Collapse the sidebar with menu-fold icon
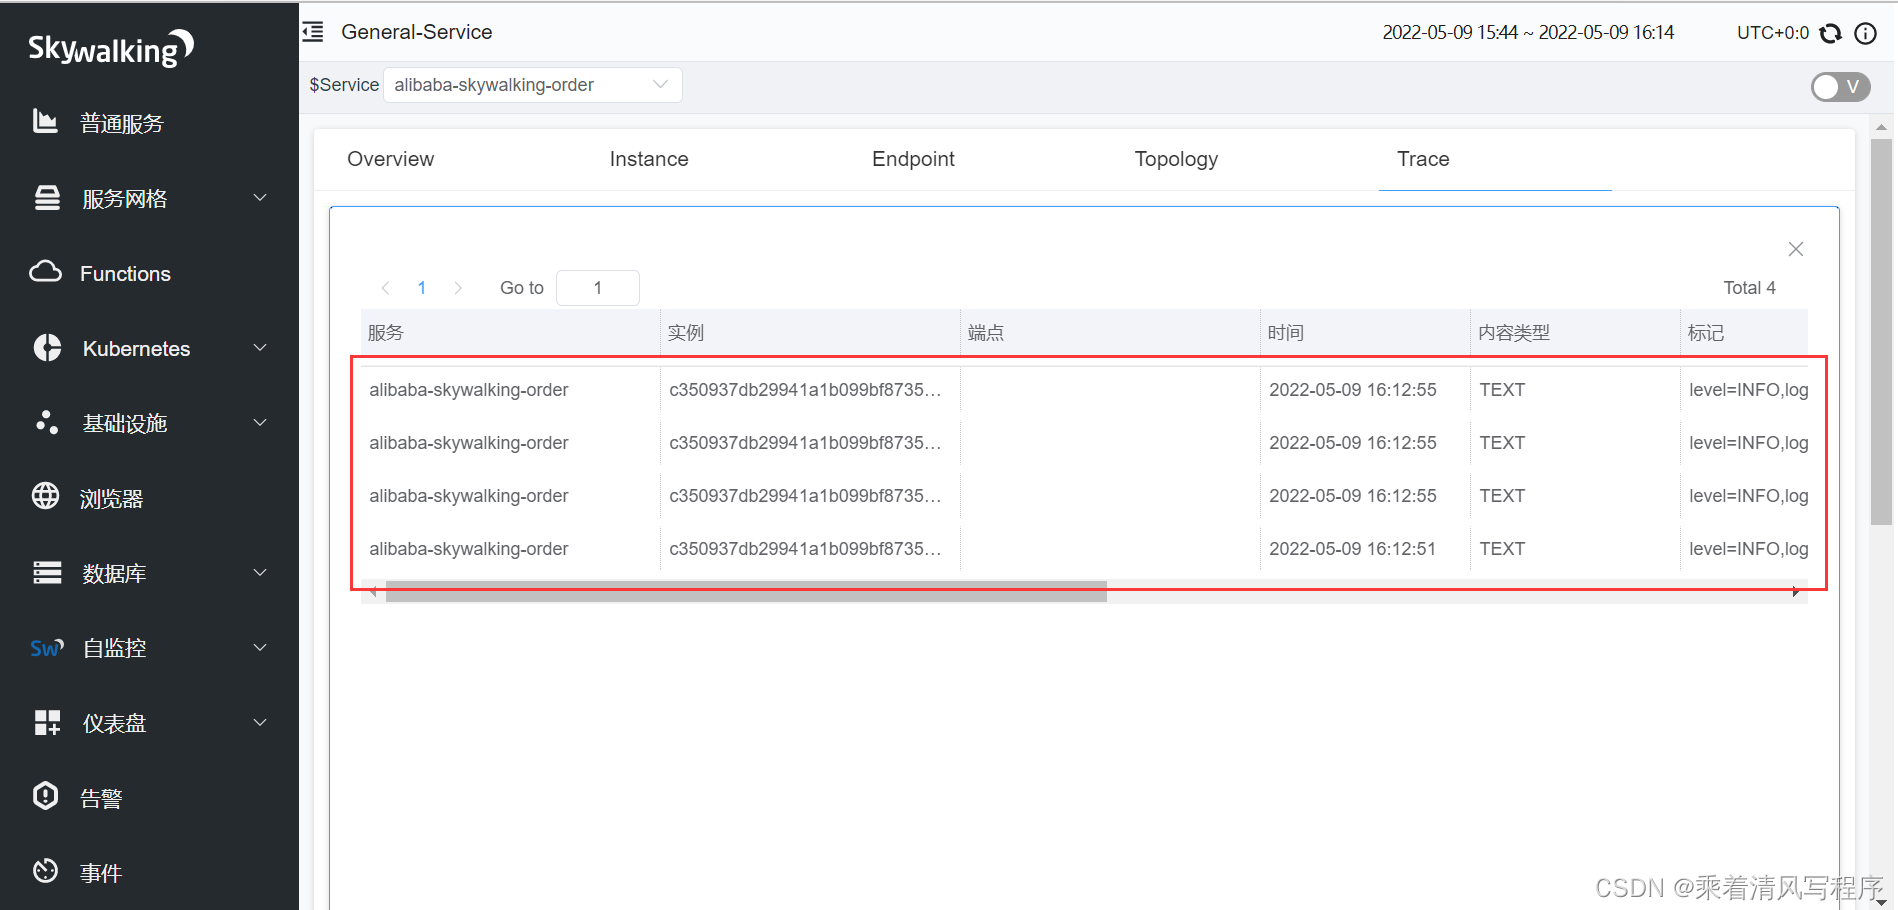 pos(313,32)
